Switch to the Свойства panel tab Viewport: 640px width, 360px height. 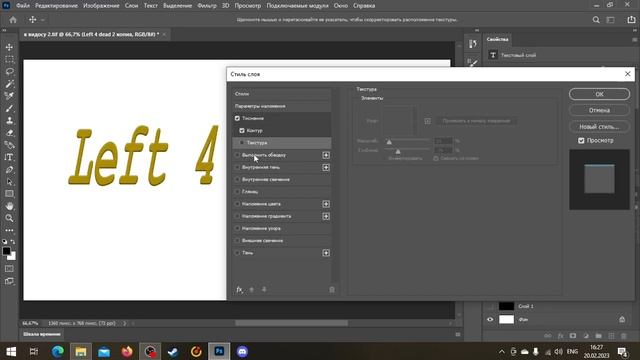(497, 39)
